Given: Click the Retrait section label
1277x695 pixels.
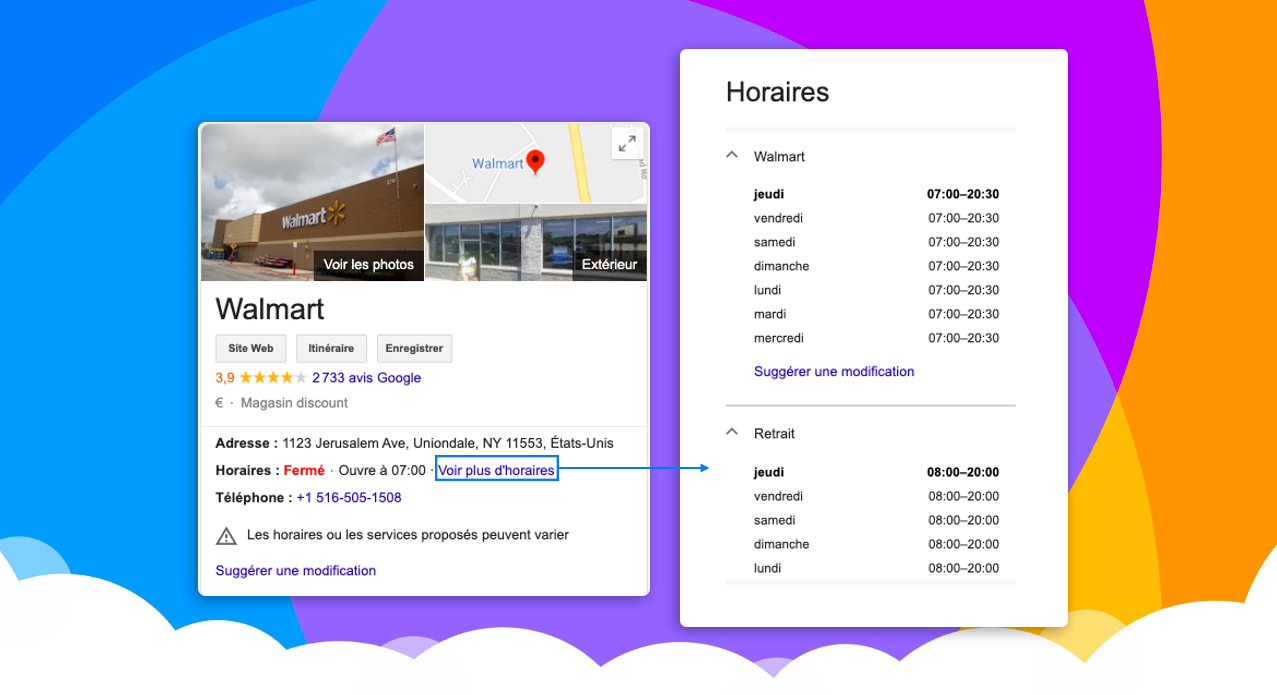Looking at the screenshot, I should [775, 433].
